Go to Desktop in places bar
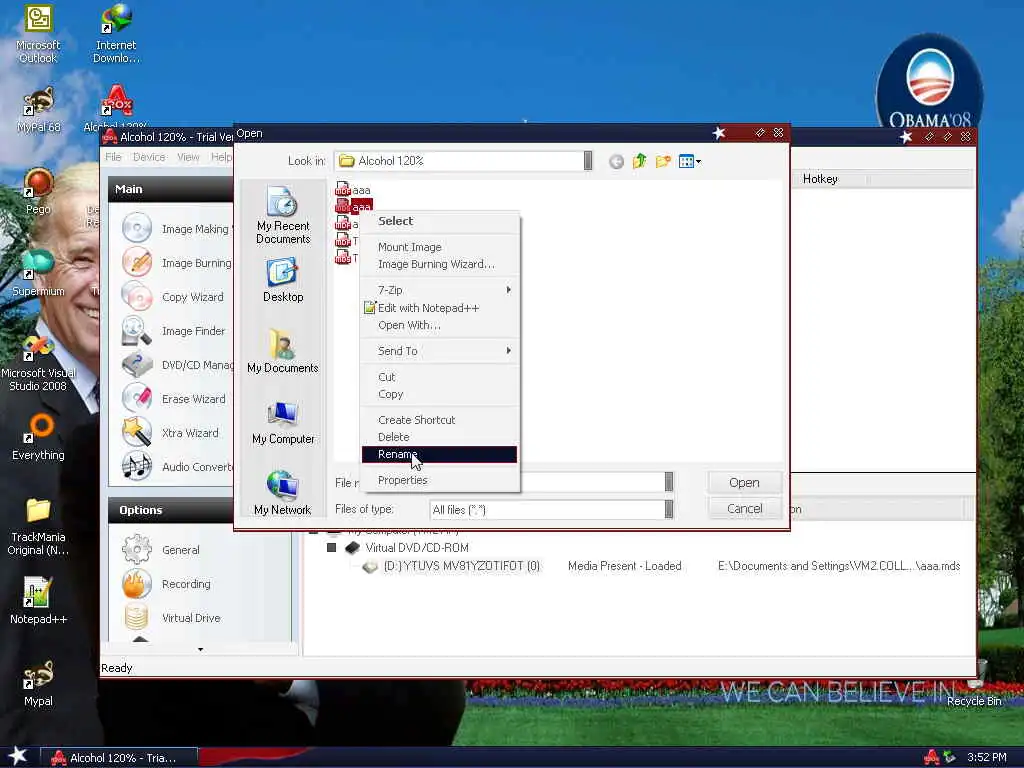This screenshot has height=768, width=1024. pyautogui.click(x=283, y=280)
